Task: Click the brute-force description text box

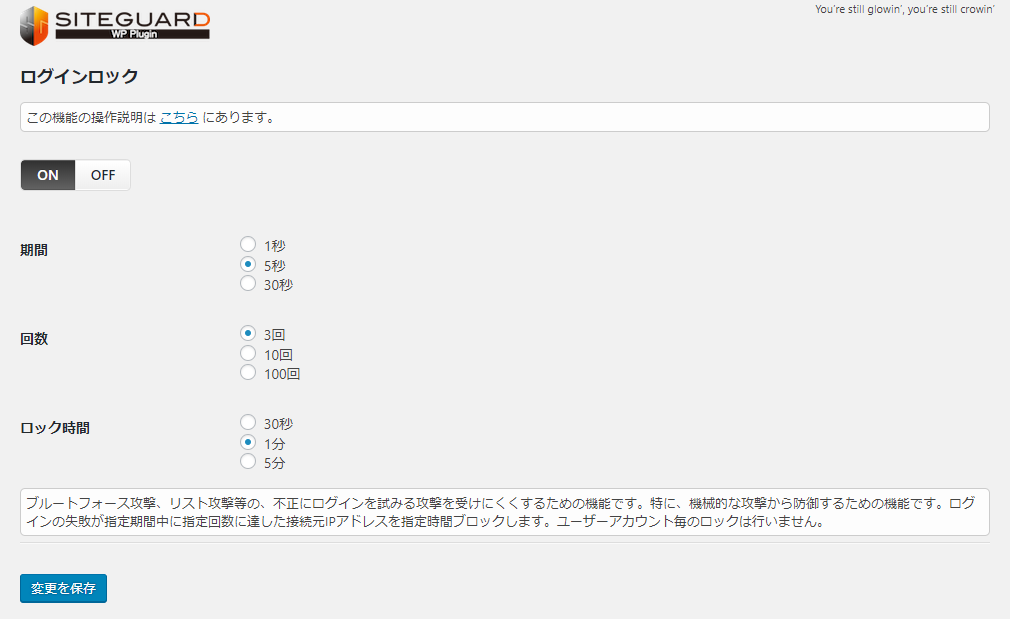Action: coord(504,512)
